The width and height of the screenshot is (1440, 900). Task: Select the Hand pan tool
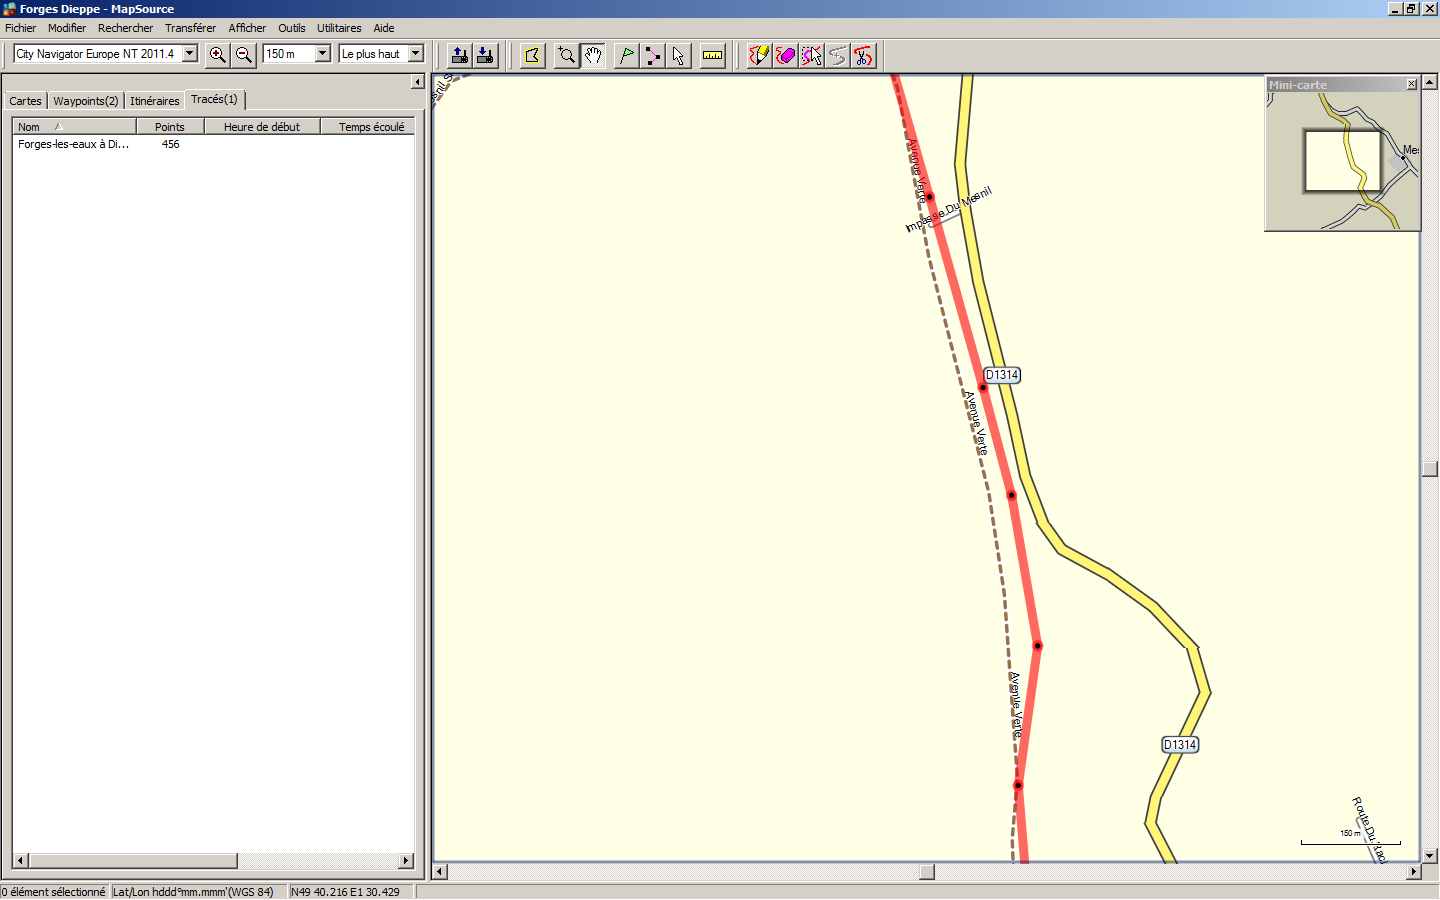tap(593, 55)
